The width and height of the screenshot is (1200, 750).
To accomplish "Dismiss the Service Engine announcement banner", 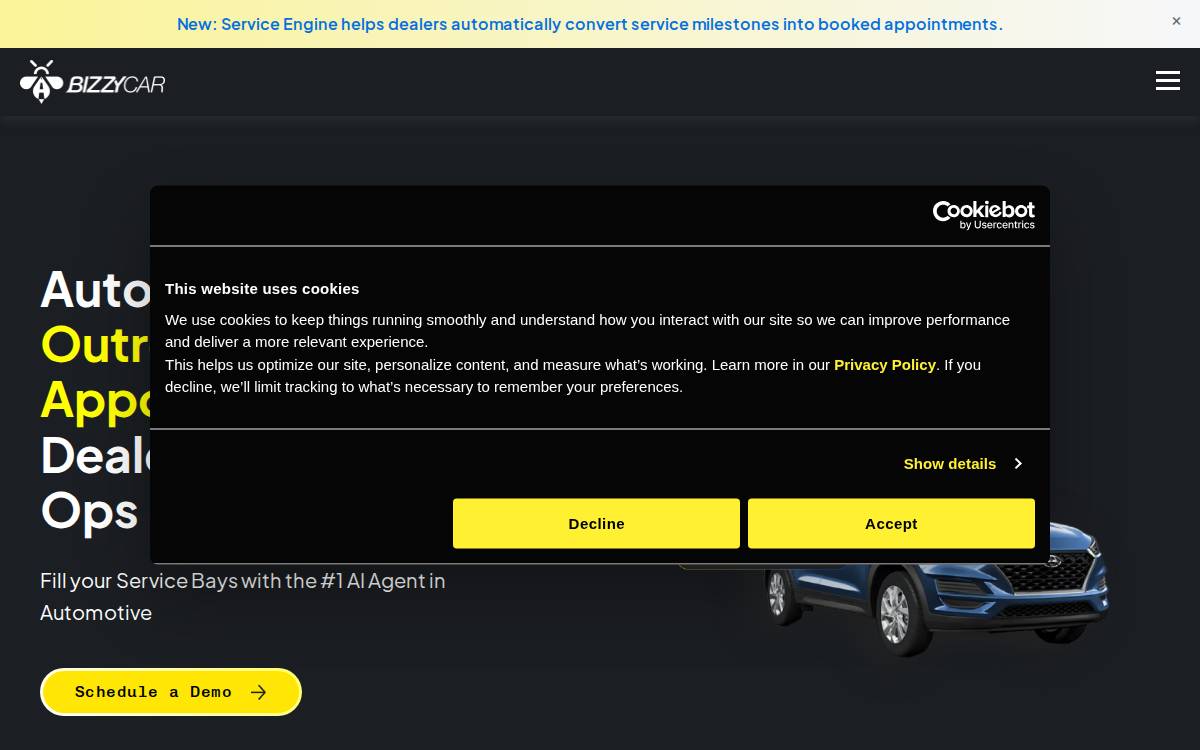I will click(1176, 21).
